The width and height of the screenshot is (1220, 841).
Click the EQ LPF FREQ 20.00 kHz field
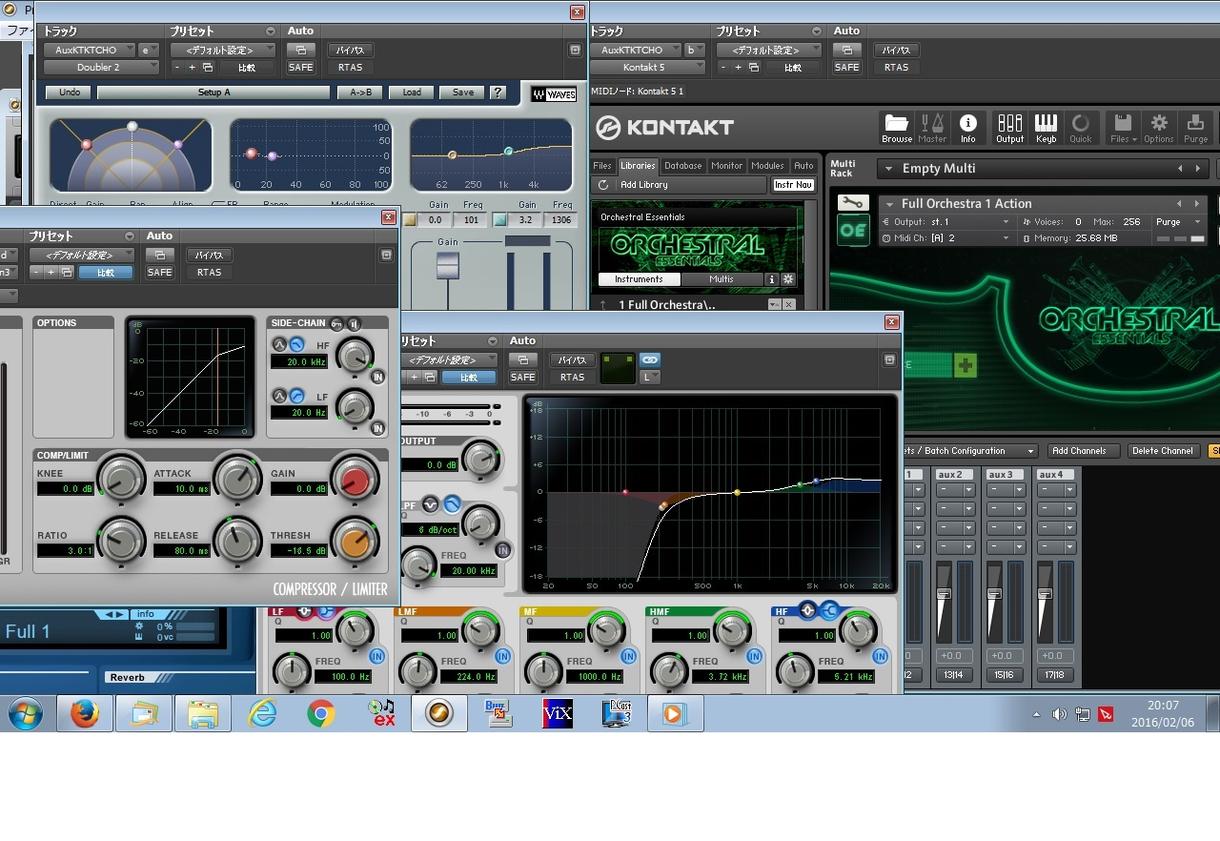click(x=469, y=571)
